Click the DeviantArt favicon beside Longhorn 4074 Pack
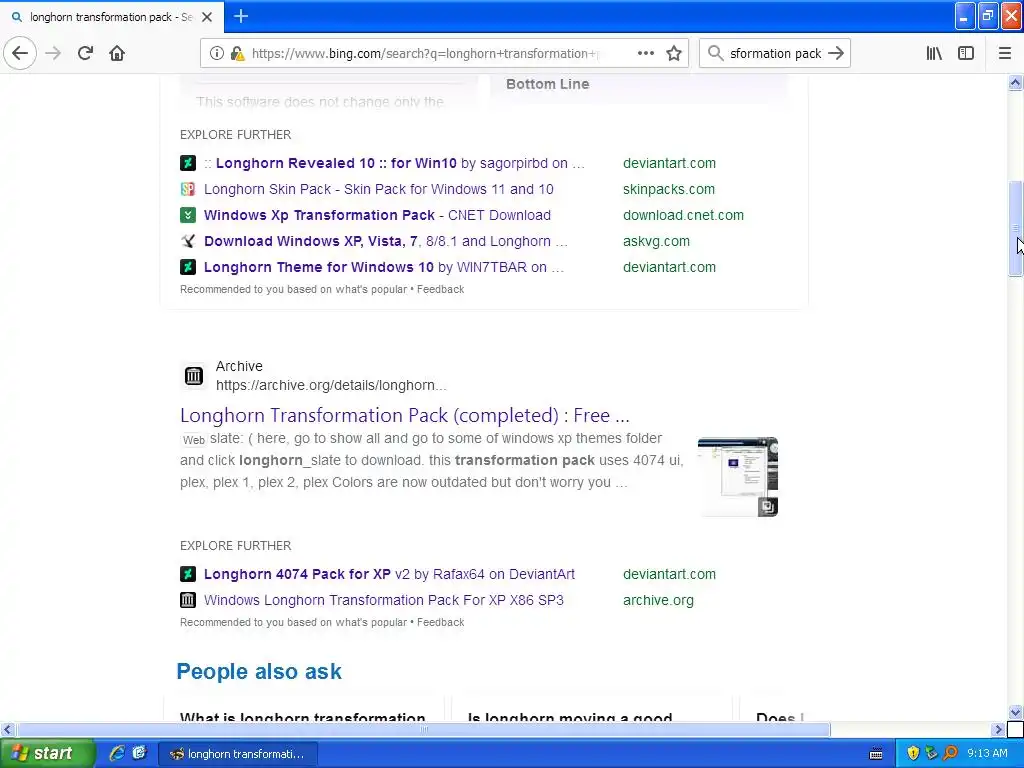1024x768 pixels. 188,574
